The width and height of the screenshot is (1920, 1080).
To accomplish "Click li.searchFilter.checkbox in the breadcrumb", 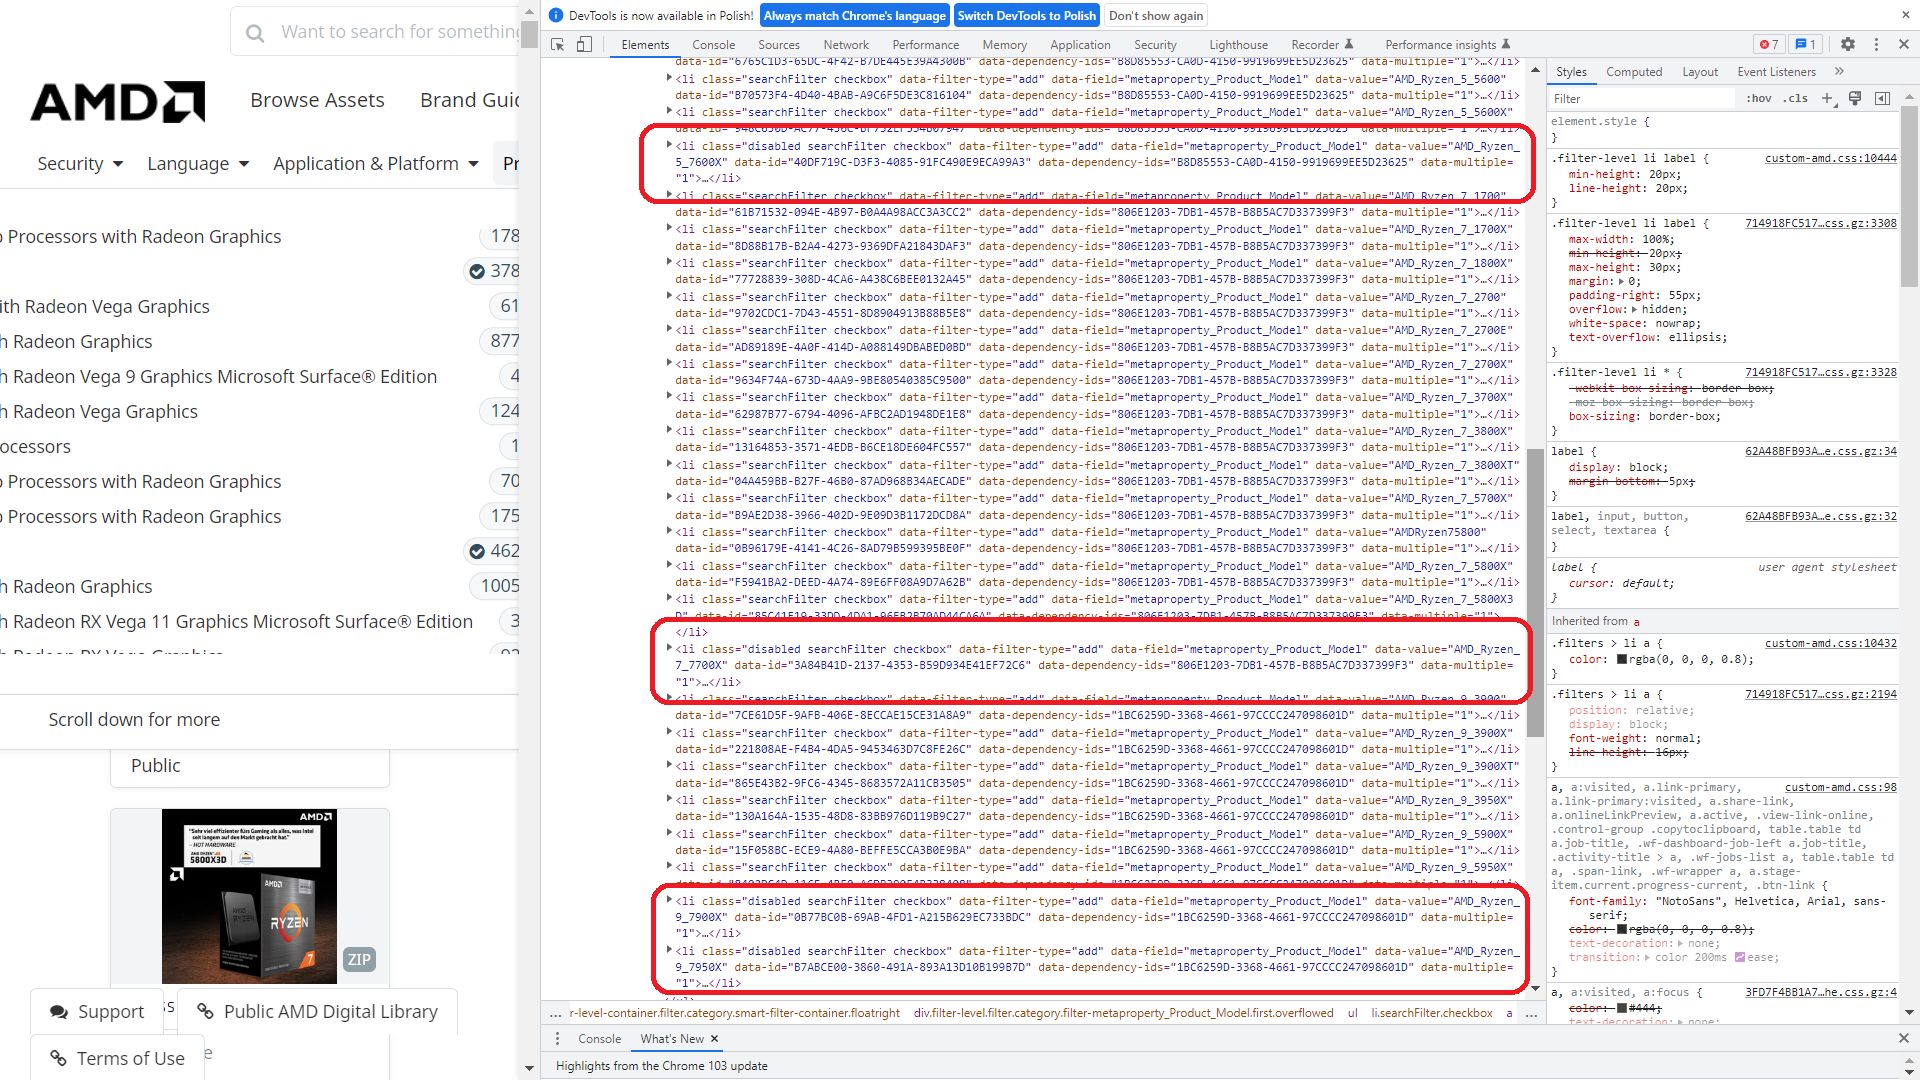I will (x=1432, y=1013).
